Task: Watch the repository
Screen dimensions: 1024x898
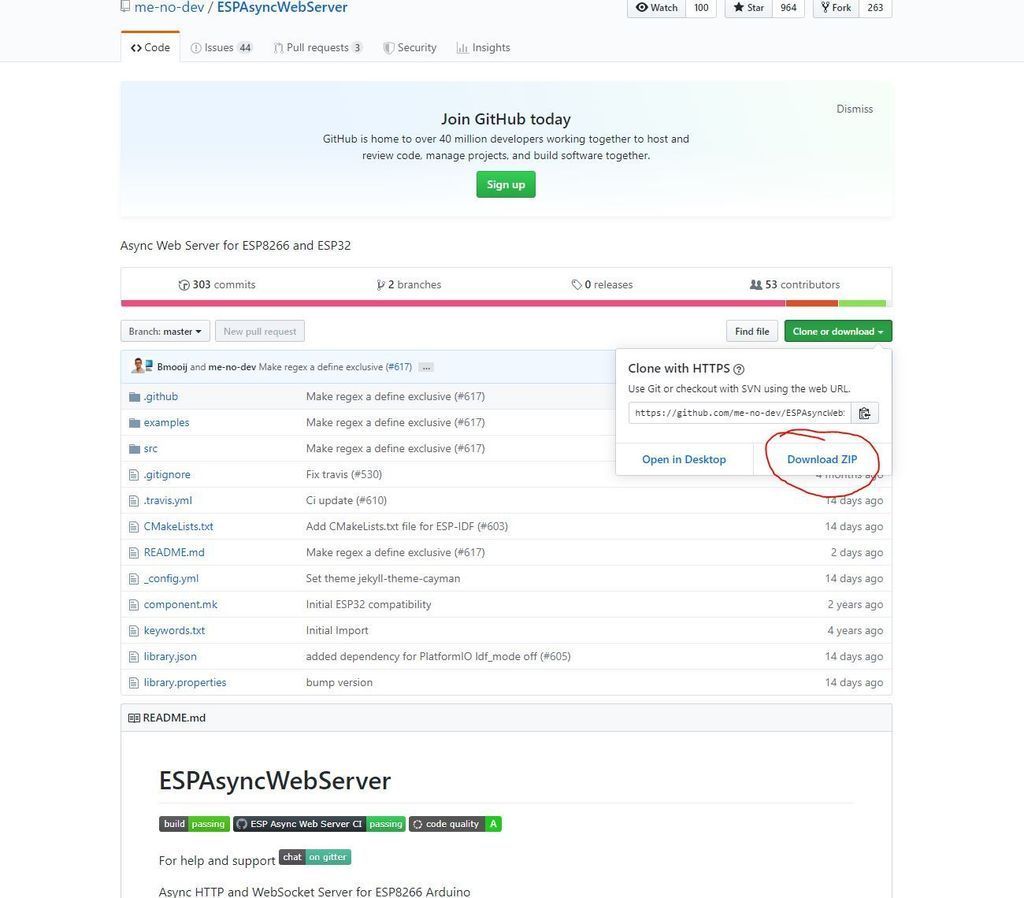Action: 657,8
